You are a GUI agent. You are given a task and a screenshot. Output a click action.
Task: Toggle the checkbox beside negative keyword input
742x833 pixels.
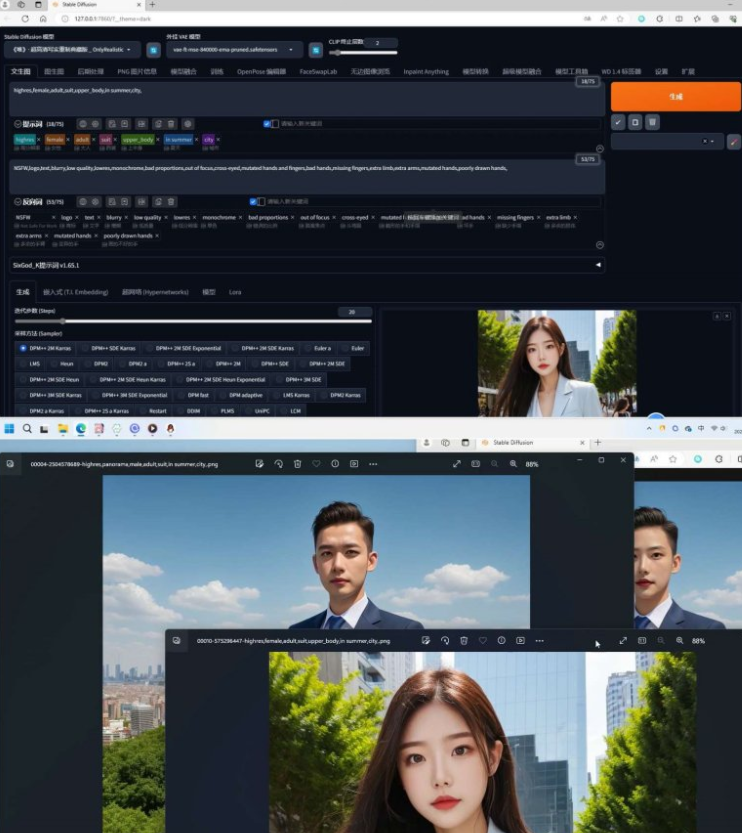click(x=253, y=202)
